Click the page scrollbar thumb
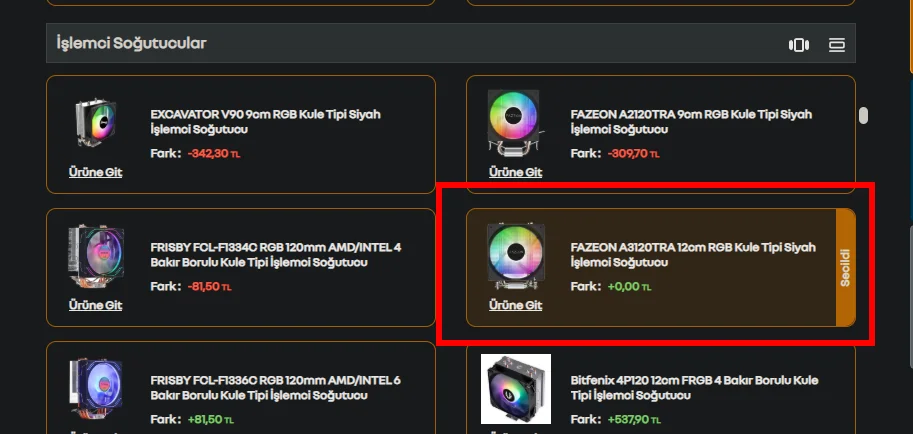Image resolution: width=913 pixels, height=434 pixels. pyautogui.click(x=864, y=115)
